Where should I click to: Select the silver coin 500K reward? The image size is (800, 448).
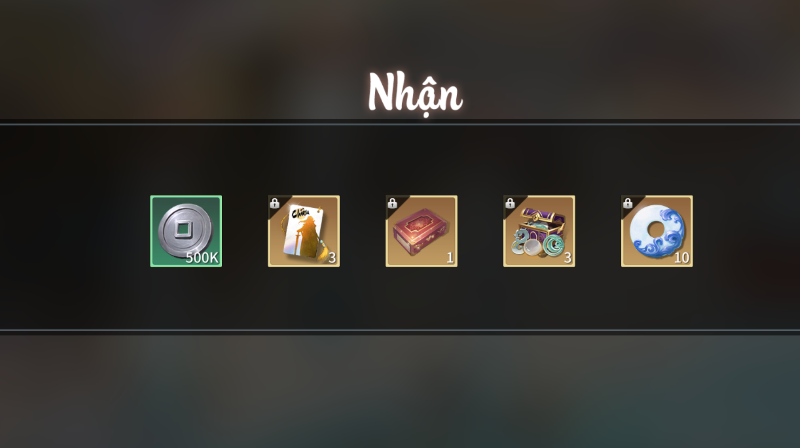click(186, 231)
